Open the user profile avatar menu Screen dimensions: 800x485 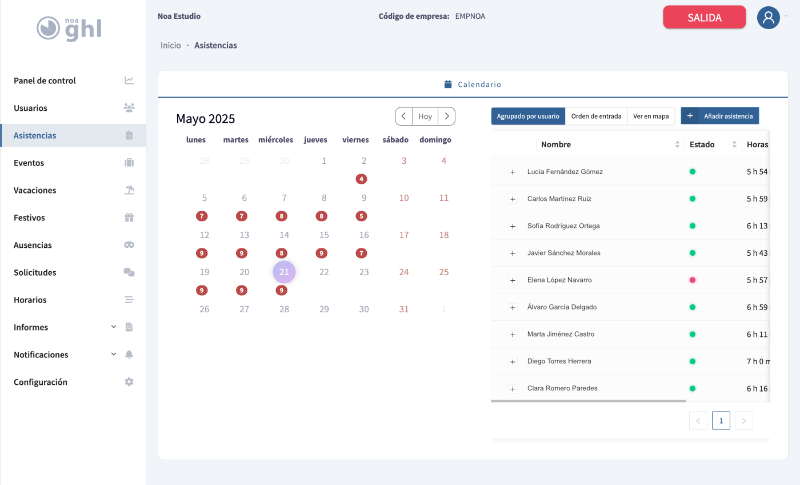click(768, 17)
